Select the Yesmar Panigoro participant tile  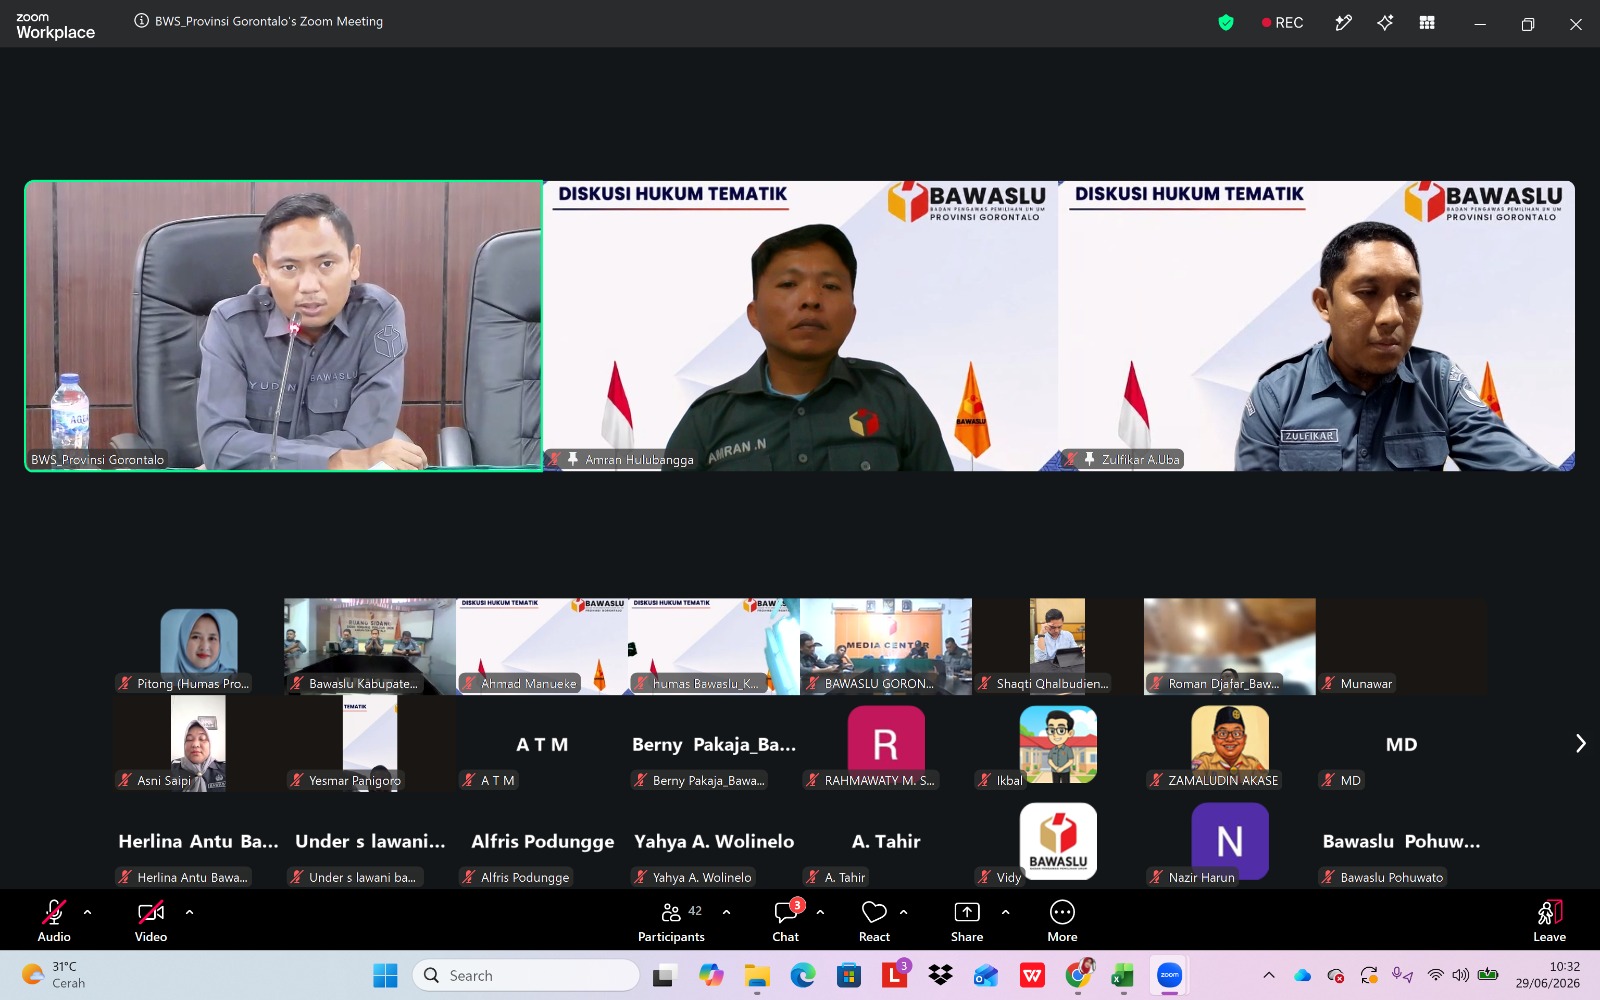pyautogui.click(x=370, y=743)
